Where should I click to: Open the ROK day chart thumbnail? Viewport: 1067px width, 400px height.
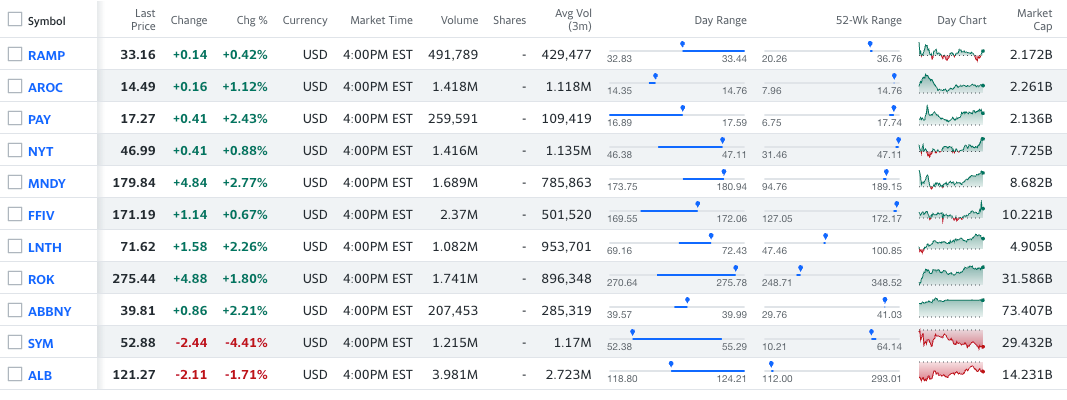(950, 278)
